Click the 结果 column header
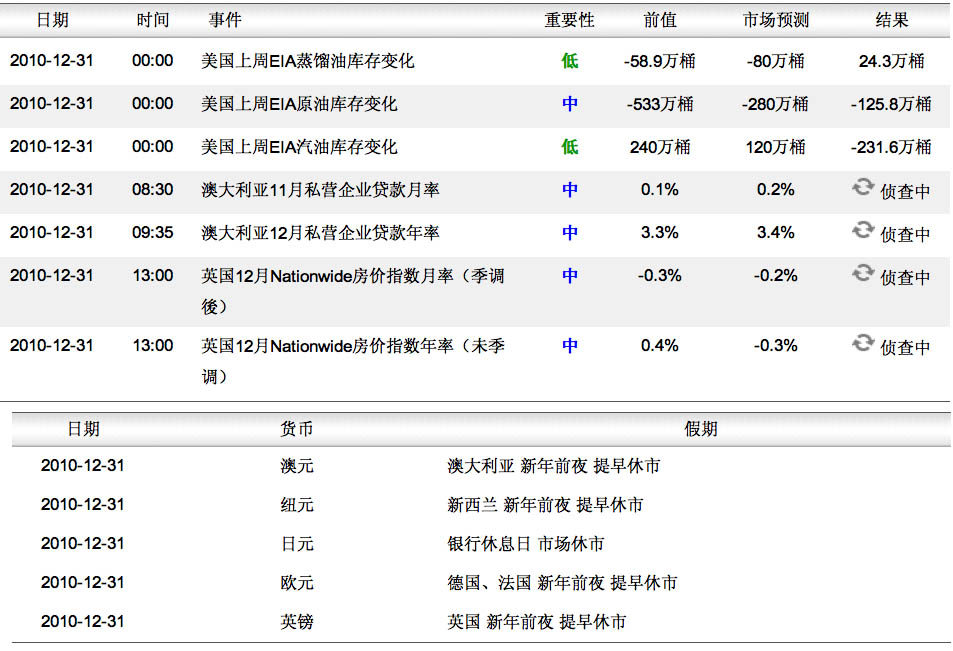This screenshot has width=953, height=651. tap(892, 20)
